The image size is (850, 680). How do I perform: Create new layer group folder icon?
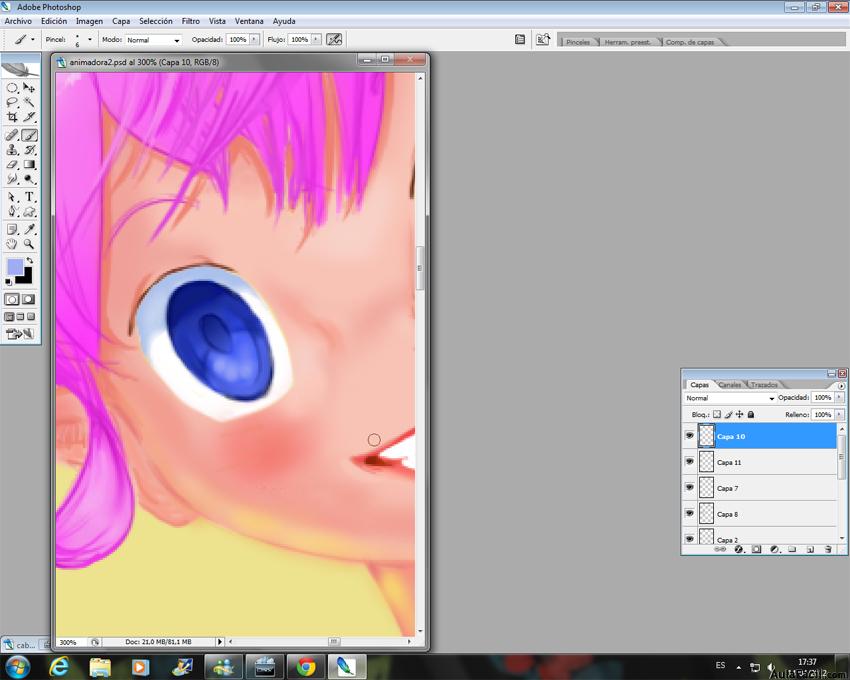point(792,549)
